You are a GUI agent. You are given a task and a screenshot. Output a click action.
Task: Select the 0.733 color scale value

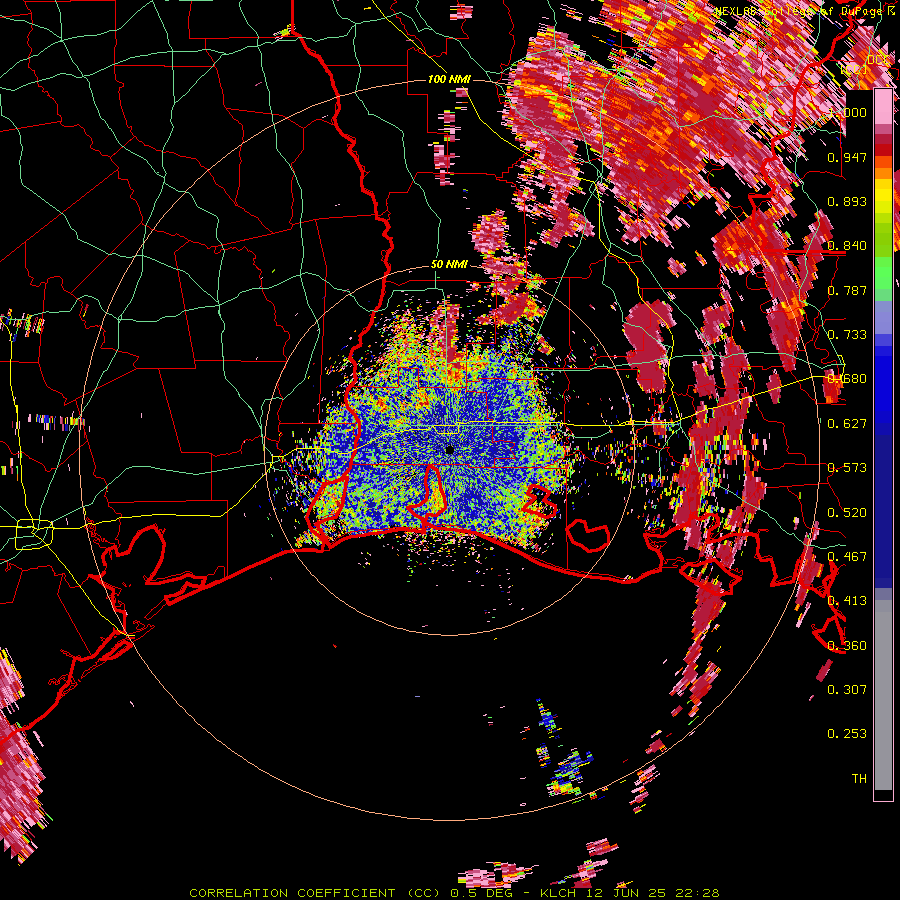coord(847,335)
